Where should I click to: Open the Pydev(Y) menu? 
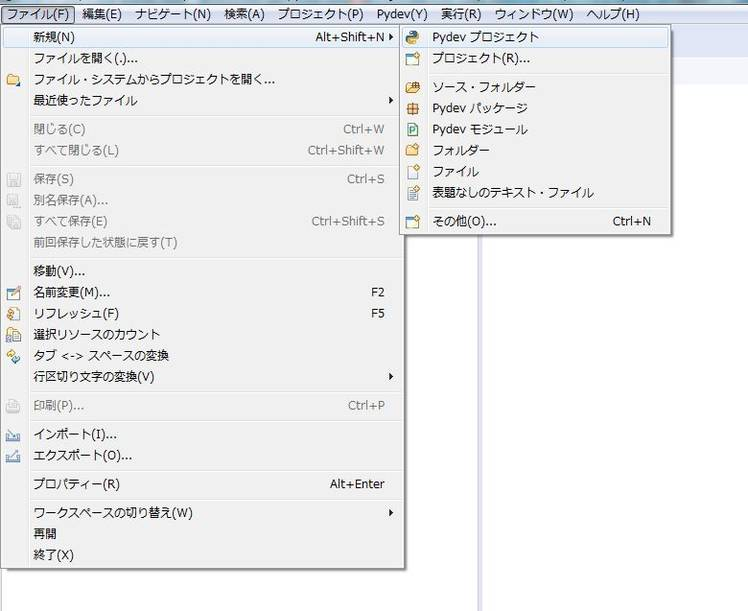click(402, 14)
